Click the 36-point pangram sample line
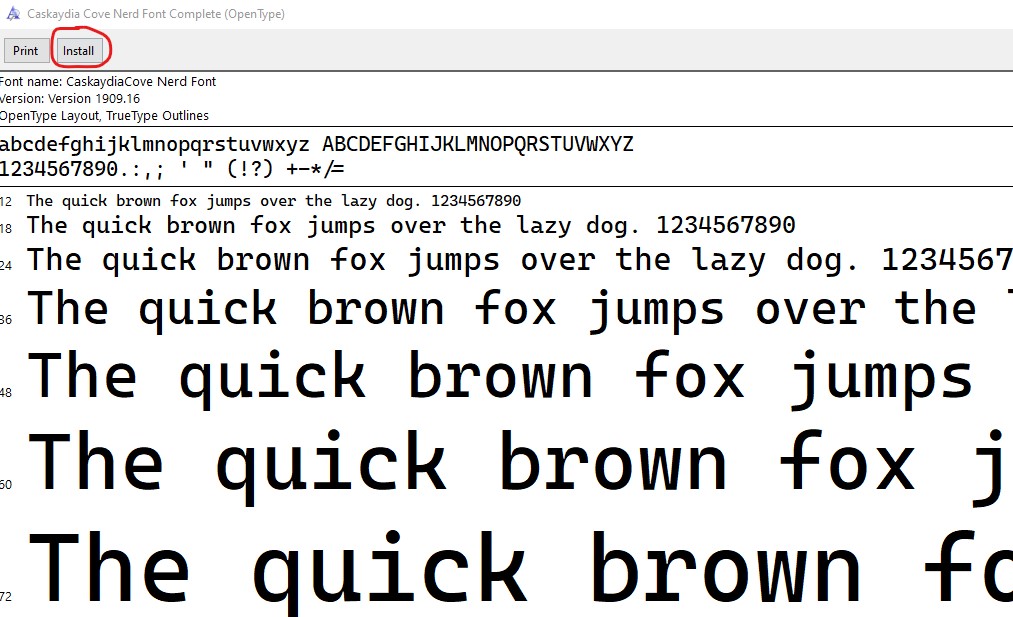 tap(519, 309)
